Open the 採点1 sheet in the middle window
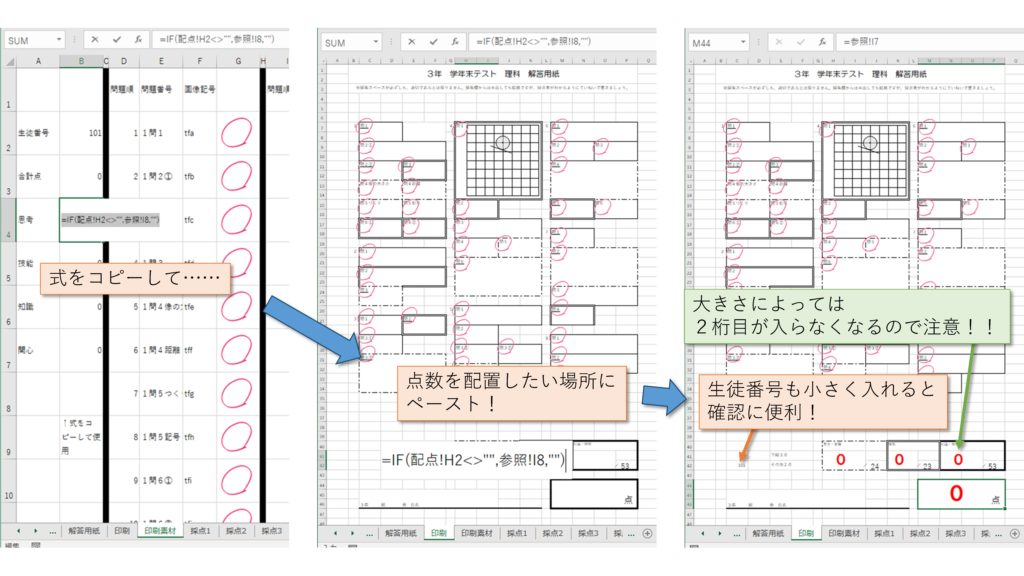Screen dimensions: 1024x576 pos(517,534)
